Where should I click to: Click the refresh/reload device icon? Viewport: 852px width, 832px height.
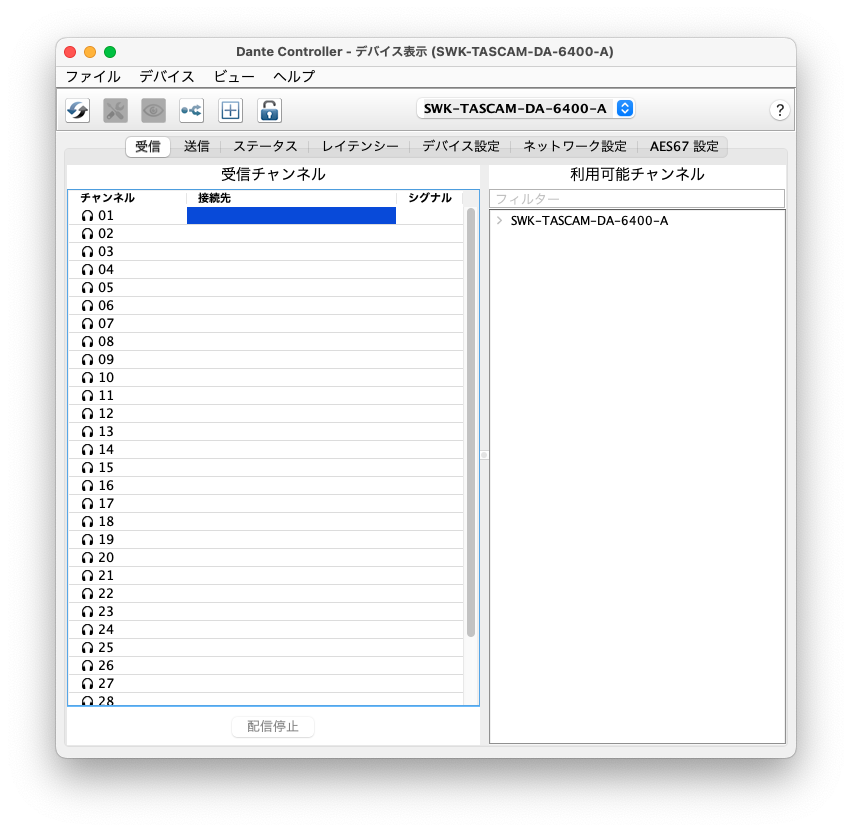click(x=78, y=110)
